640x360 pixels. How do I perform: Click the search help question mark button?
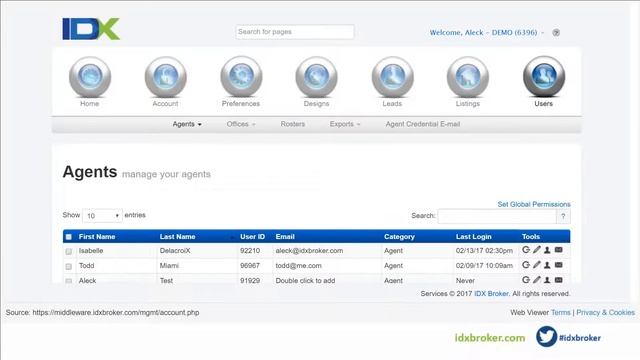[x=563, y=216]
